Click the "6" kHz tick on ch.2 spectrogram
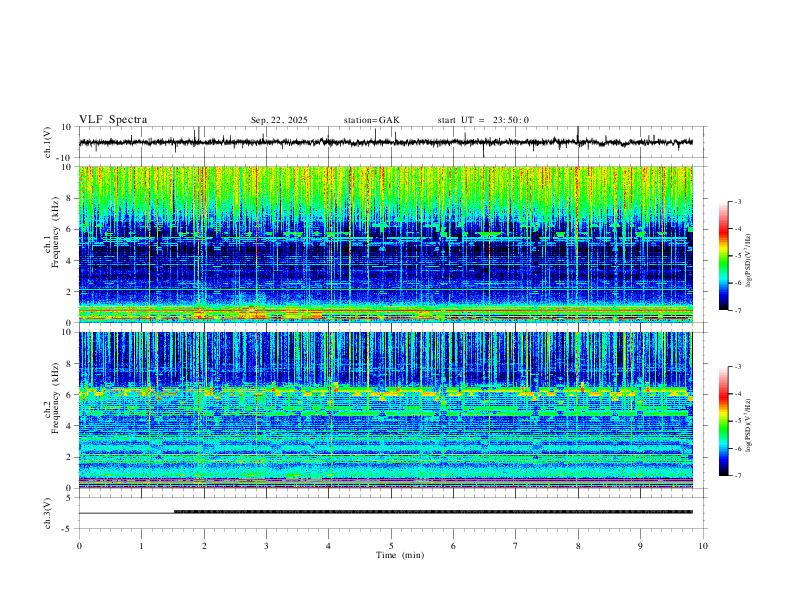Image resolution: width=792 pixels, height=612 pixels. tap(69, 395)
